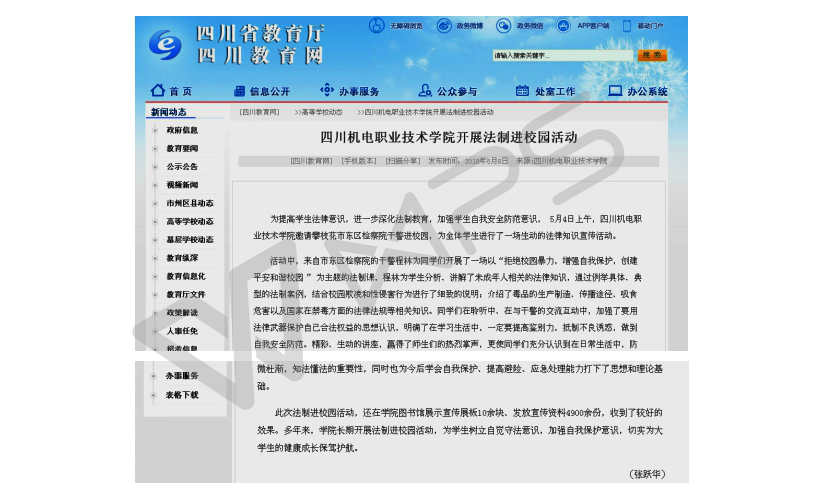Open the 政务微博 Weibo icon

tap(444, 25)
